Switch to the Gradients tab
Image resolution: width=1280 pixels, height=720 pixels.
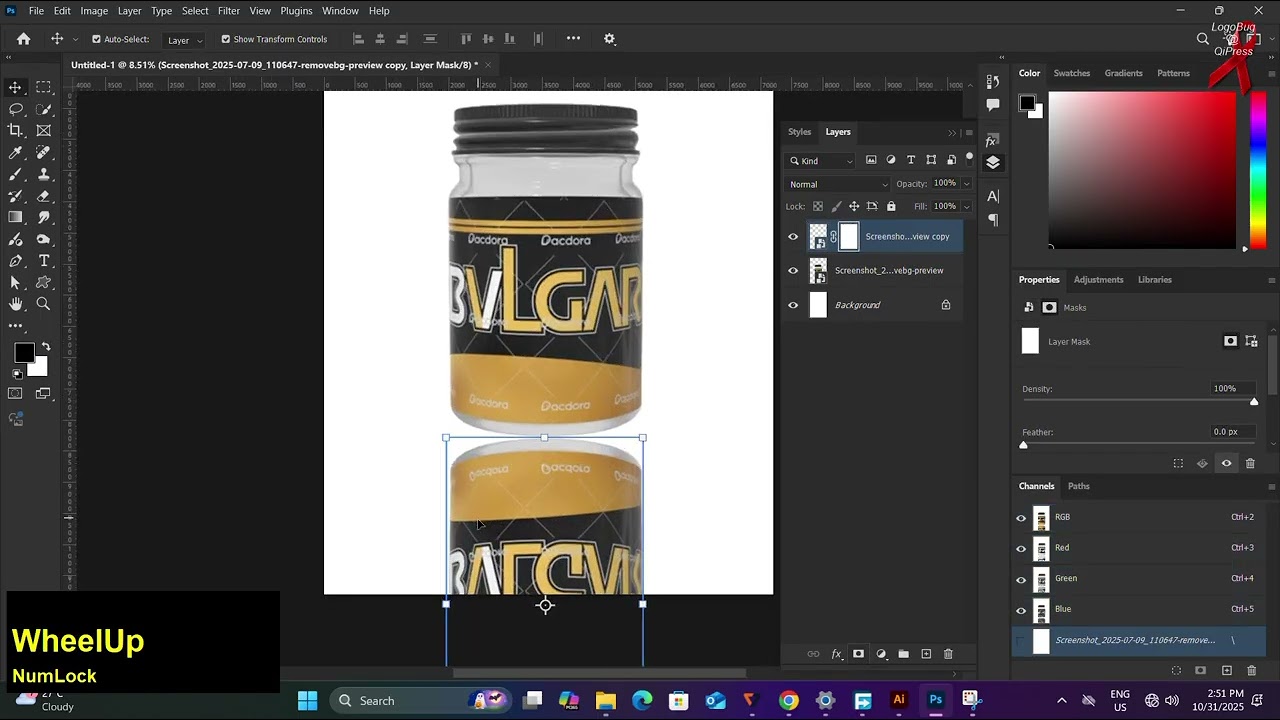(x=1123, y=73)
